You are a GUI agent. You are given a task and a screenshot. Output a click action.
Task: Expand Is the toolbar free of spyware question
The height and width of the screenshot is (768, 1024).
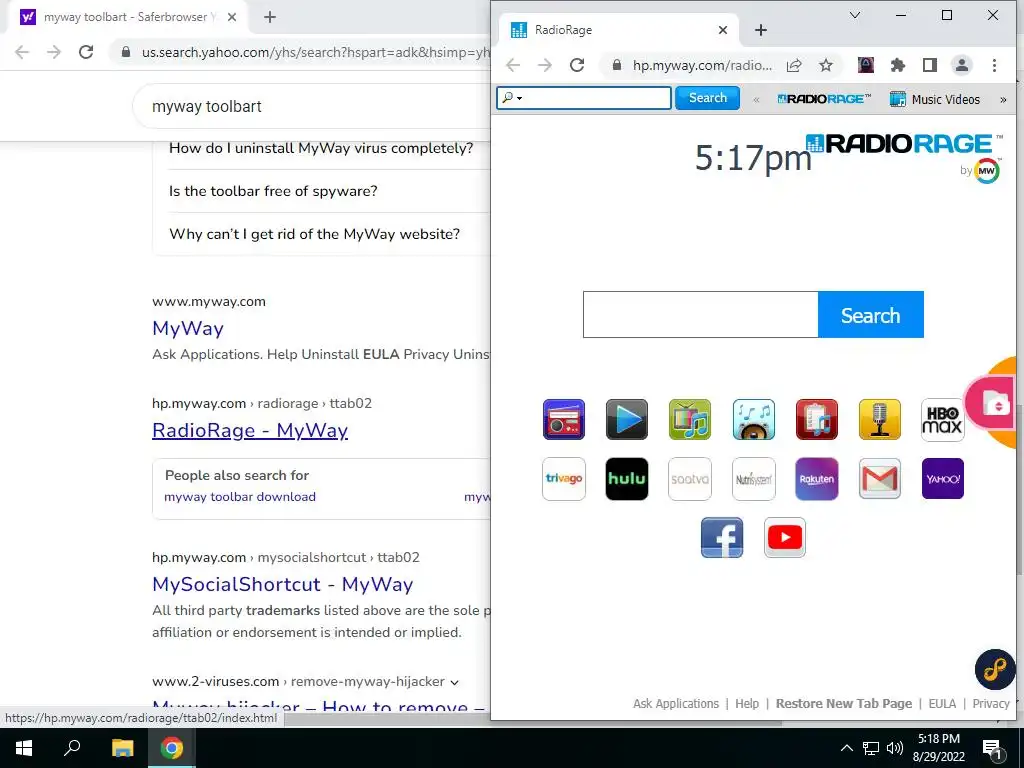point(273,191)
